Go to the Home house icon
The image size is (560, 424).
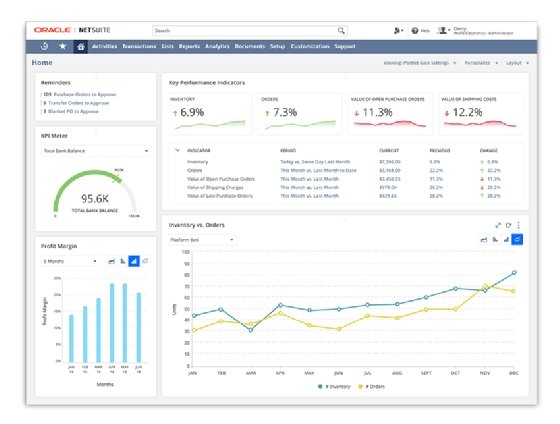pyautogui.click(x=81, y=46)
